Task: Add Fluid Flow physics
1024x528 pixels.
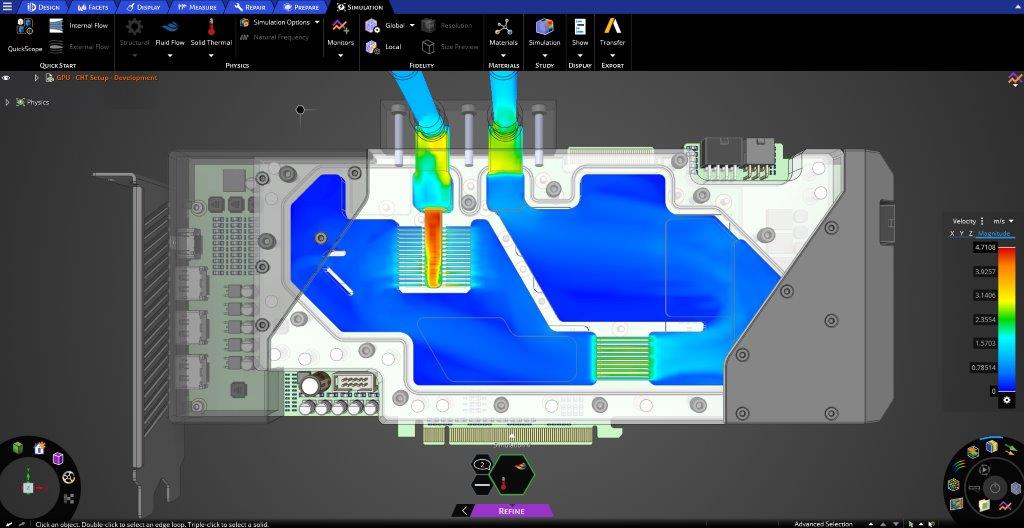Action: [x=170, y=33]
